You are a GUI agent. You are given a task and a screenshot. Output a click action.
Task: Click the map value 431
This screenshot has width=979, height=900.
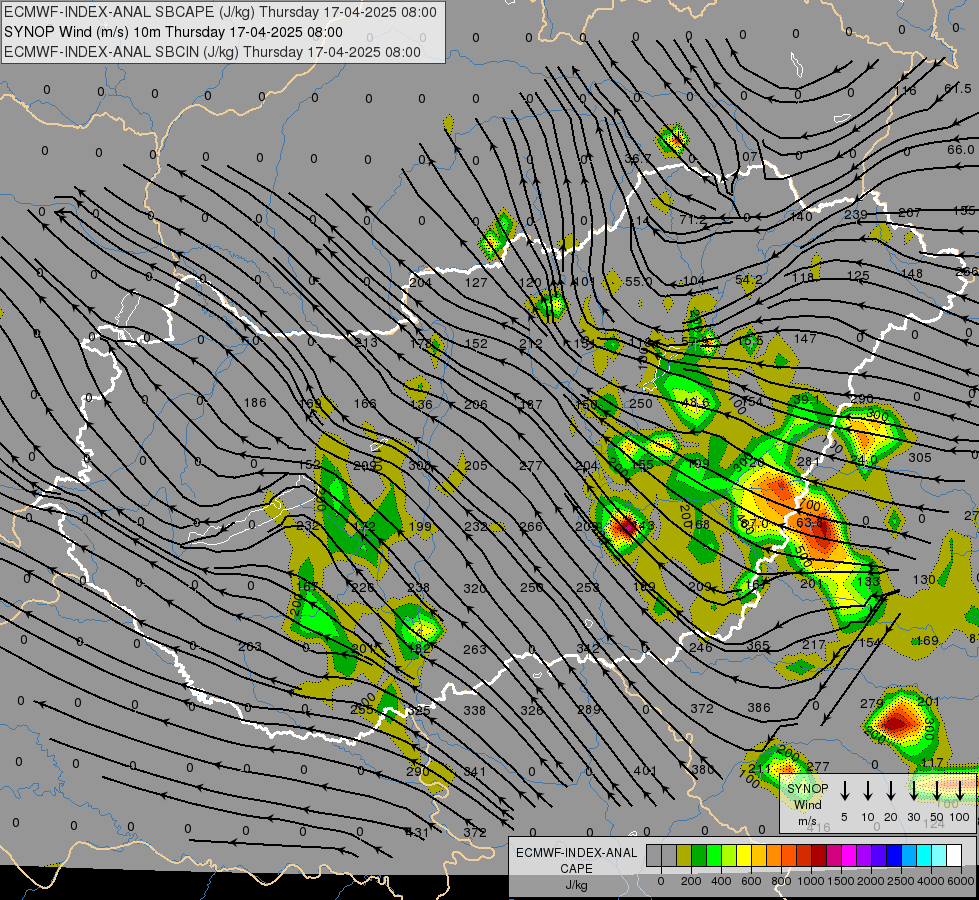(x=416, y=832)
